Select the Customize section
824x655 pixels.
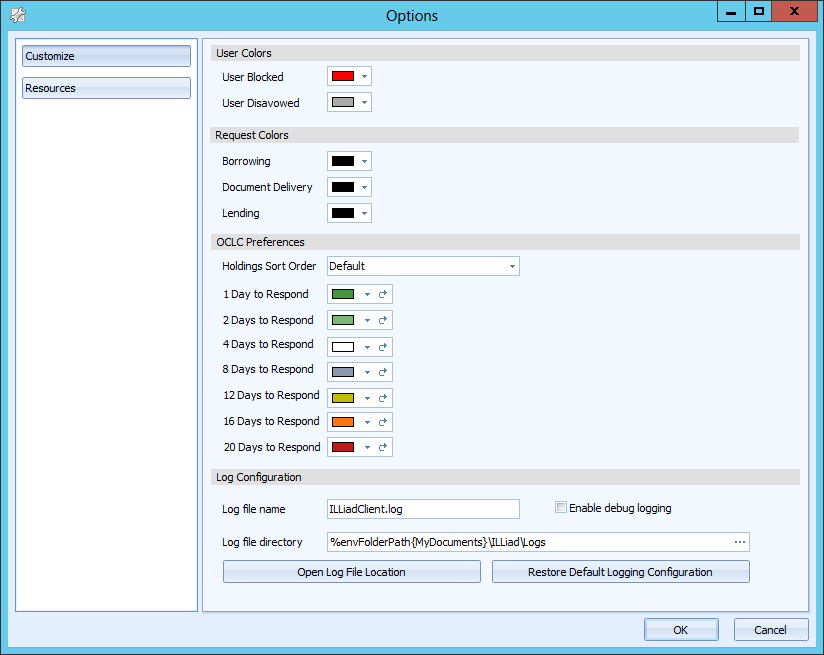point(106,56)
